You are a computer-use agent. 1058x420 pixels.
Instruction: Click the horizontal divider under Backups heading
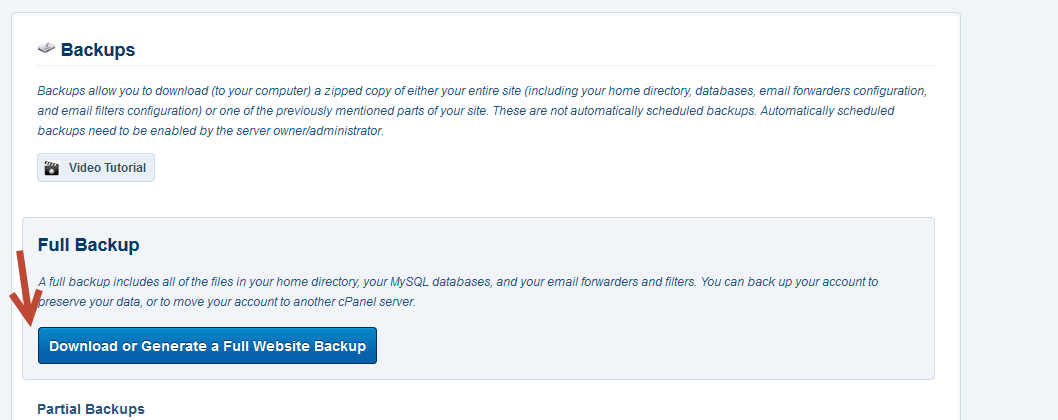coord(486,65)
